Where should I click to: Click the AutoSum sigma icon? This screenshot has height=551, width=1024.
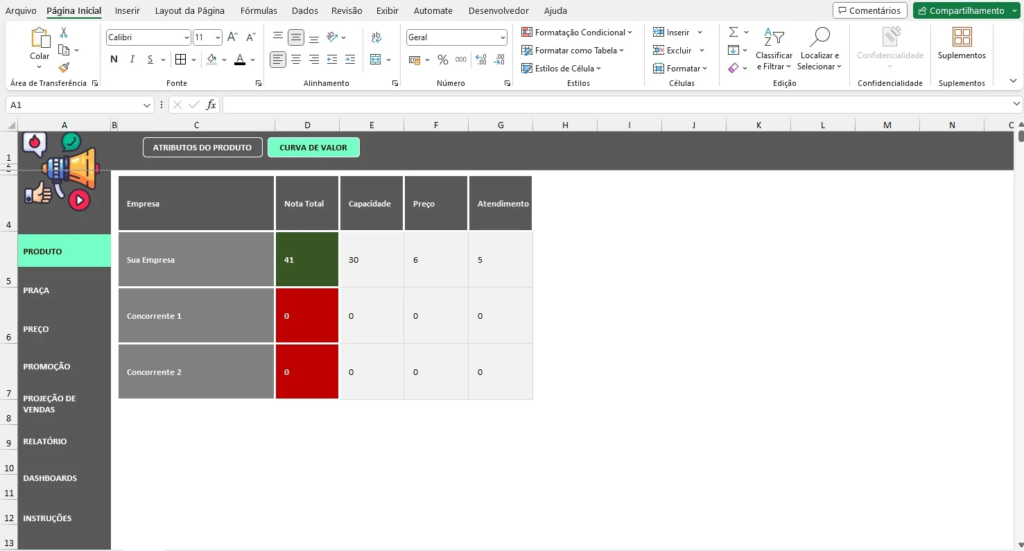pyautogui.click(x=733, y=33)
